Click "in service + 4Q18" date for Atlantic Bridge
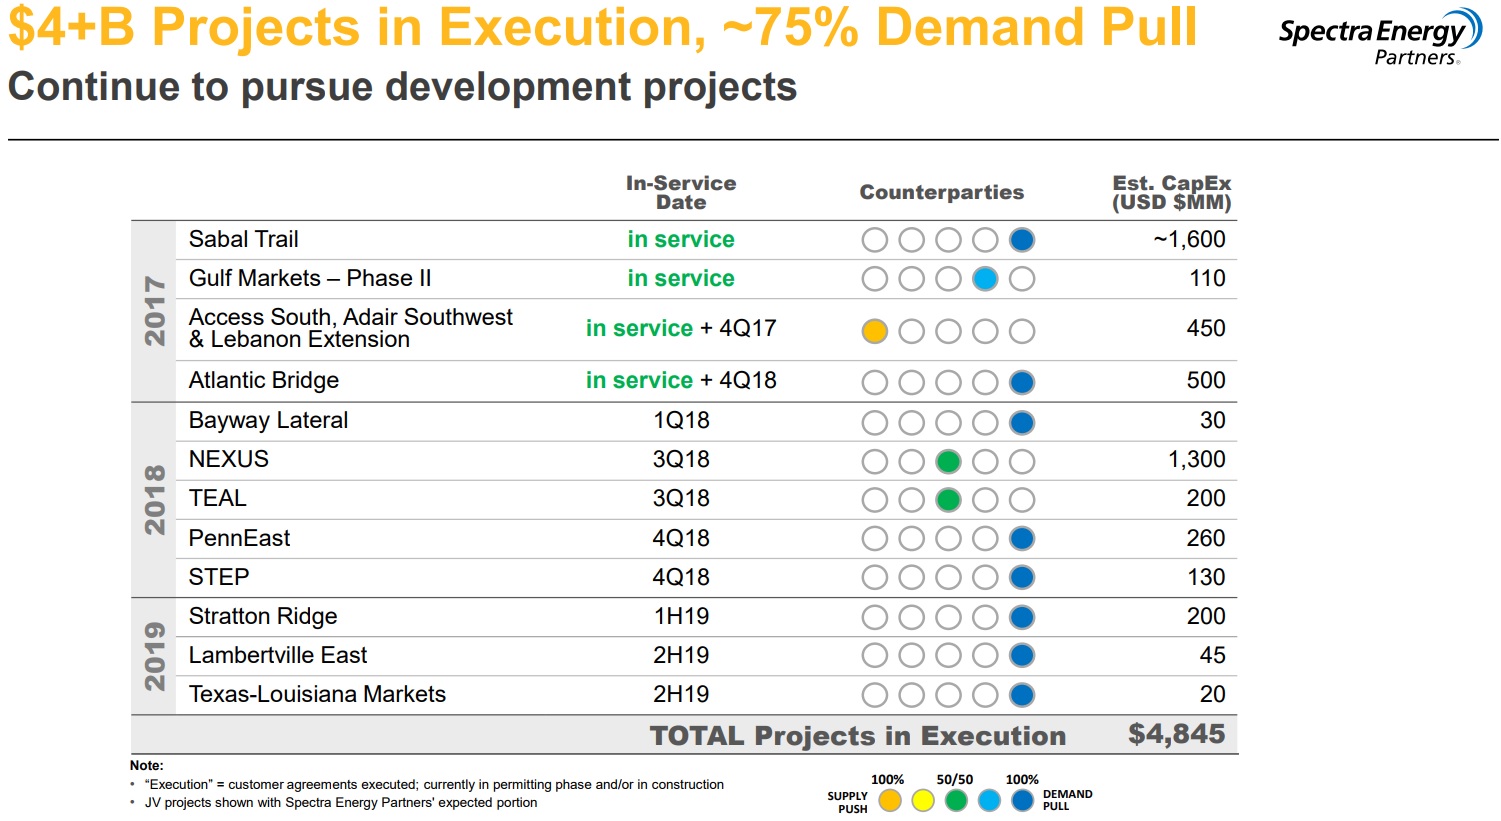 pyautogui.click(x=681, y=380)
